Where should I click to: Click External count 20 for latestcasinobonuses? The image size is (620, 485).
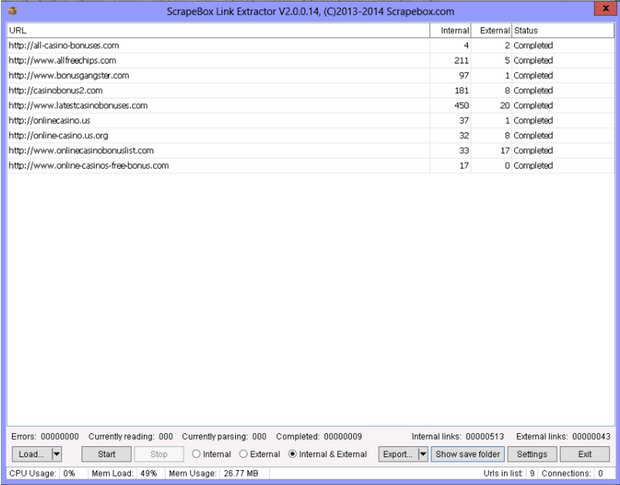[505, 106]
